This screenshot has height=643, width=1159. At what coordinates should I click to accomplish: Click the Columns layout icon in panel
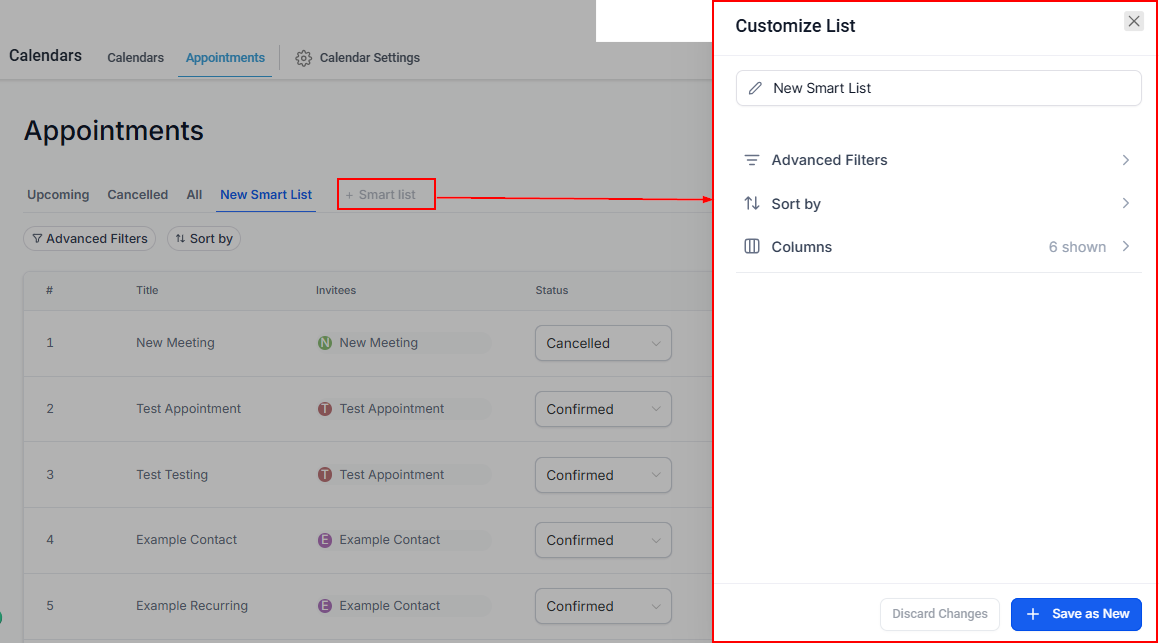point(752,247)
